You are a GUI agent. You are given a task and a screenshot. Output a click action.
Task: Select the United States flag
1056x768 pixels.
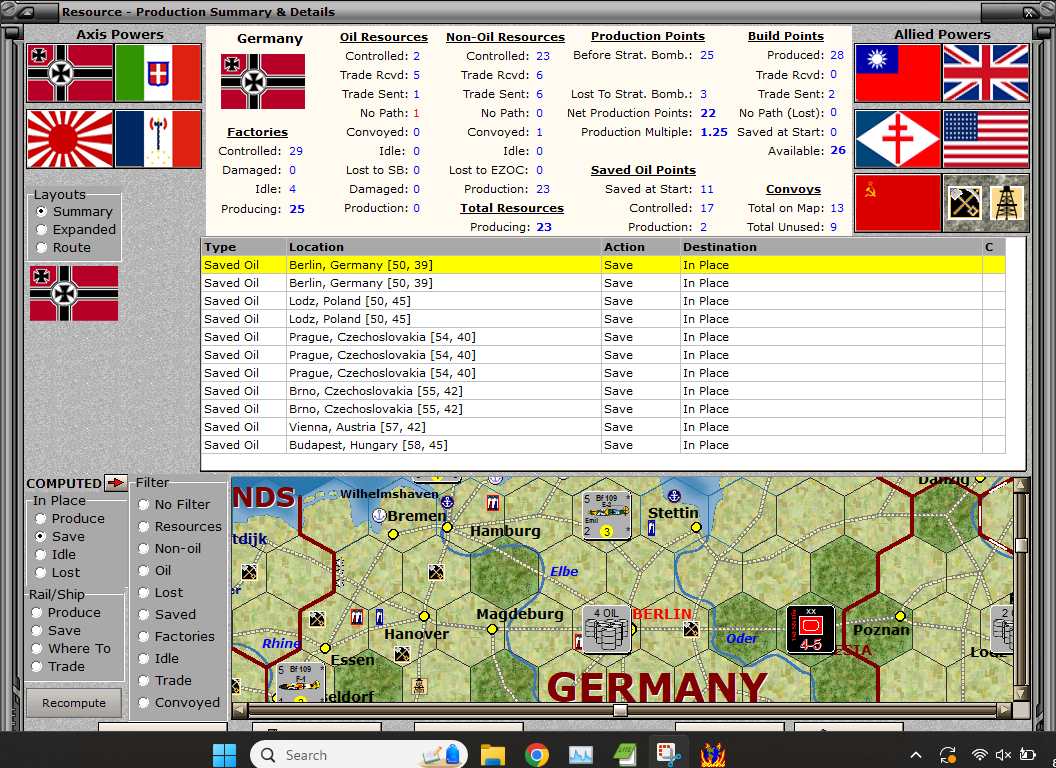coord(986,139)
